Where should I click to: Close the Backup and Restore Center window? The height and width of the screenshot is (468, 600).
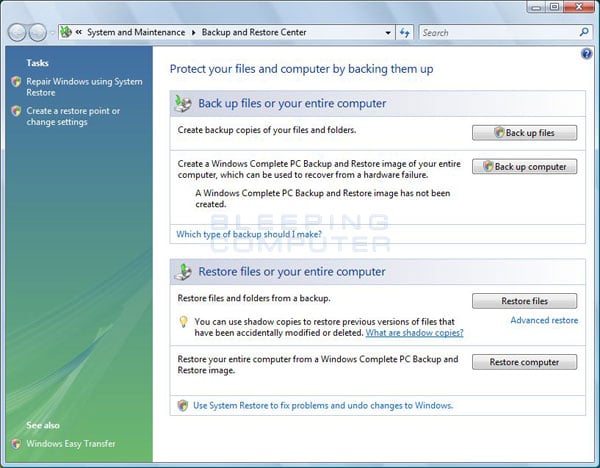tap(579, 7)
